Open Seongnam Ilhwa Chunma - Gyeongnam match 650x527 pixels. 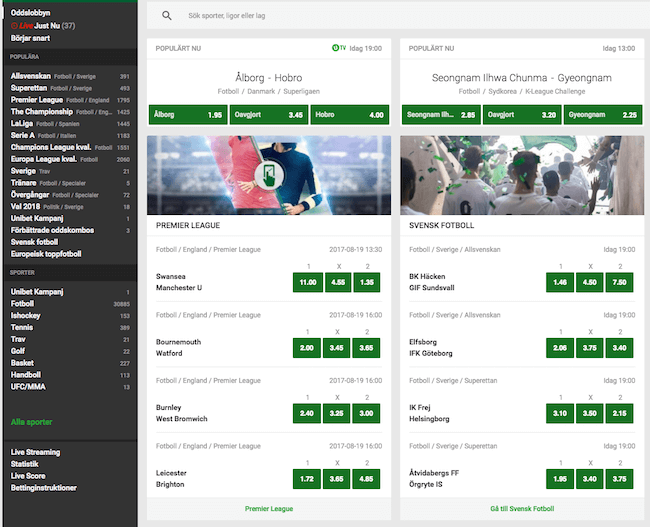(521, 78)
